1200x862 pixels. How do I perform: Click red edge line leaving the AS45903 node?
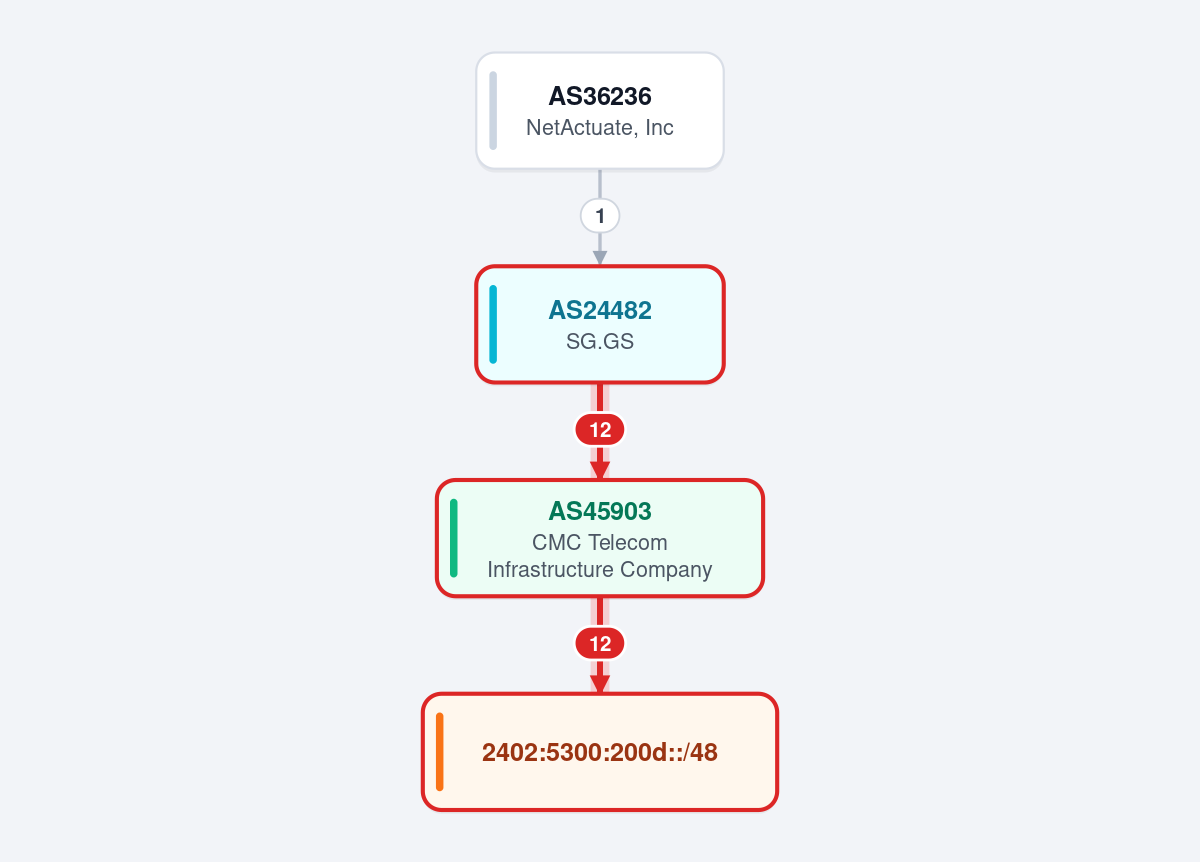(600, 612)
